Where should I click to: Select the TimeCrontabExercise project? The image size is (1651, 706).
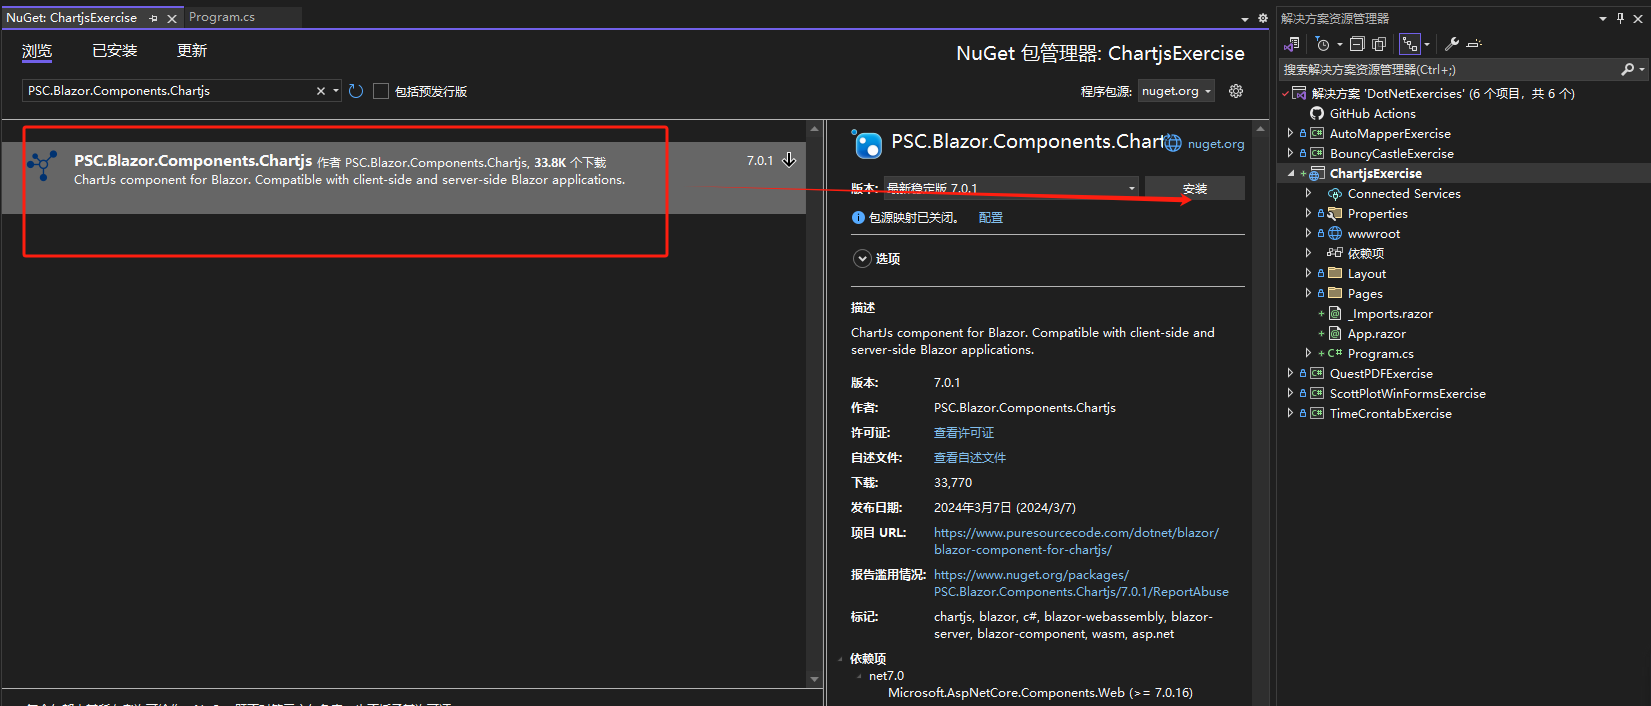point(1390,413)
